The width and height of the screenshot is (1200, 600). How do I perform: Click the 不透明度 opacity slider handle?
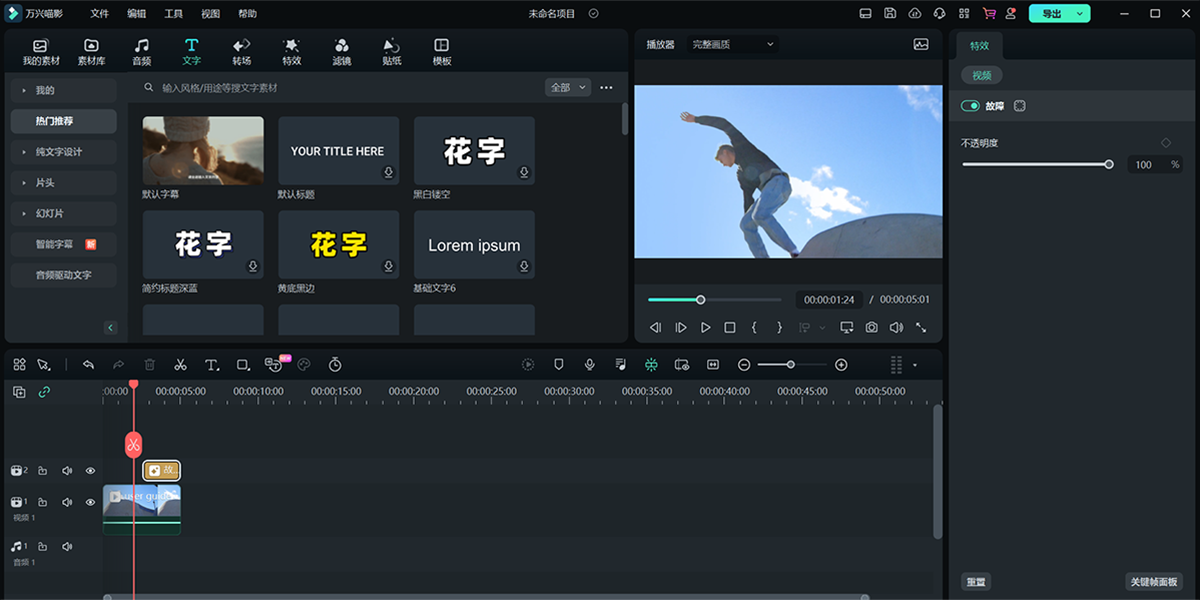pyautogui.click(x=1108, y=163)
